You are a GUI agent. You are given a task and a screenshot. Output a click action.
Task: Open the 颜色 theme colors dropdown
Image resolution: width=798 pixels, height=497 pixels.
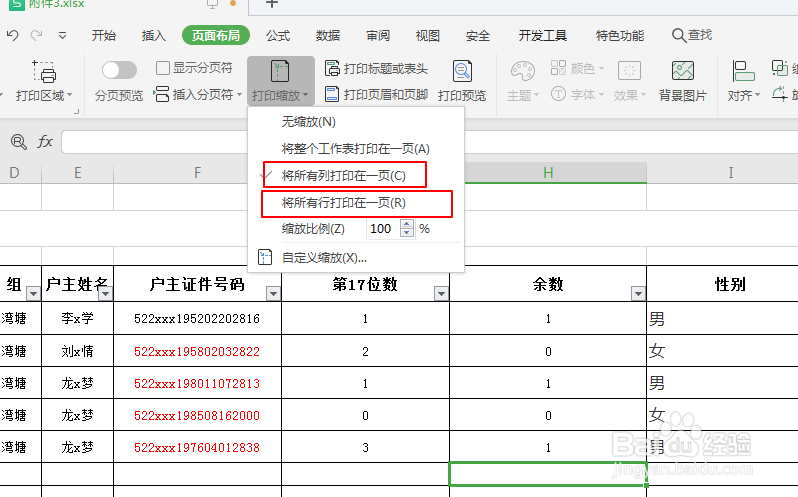click(578, 68)
